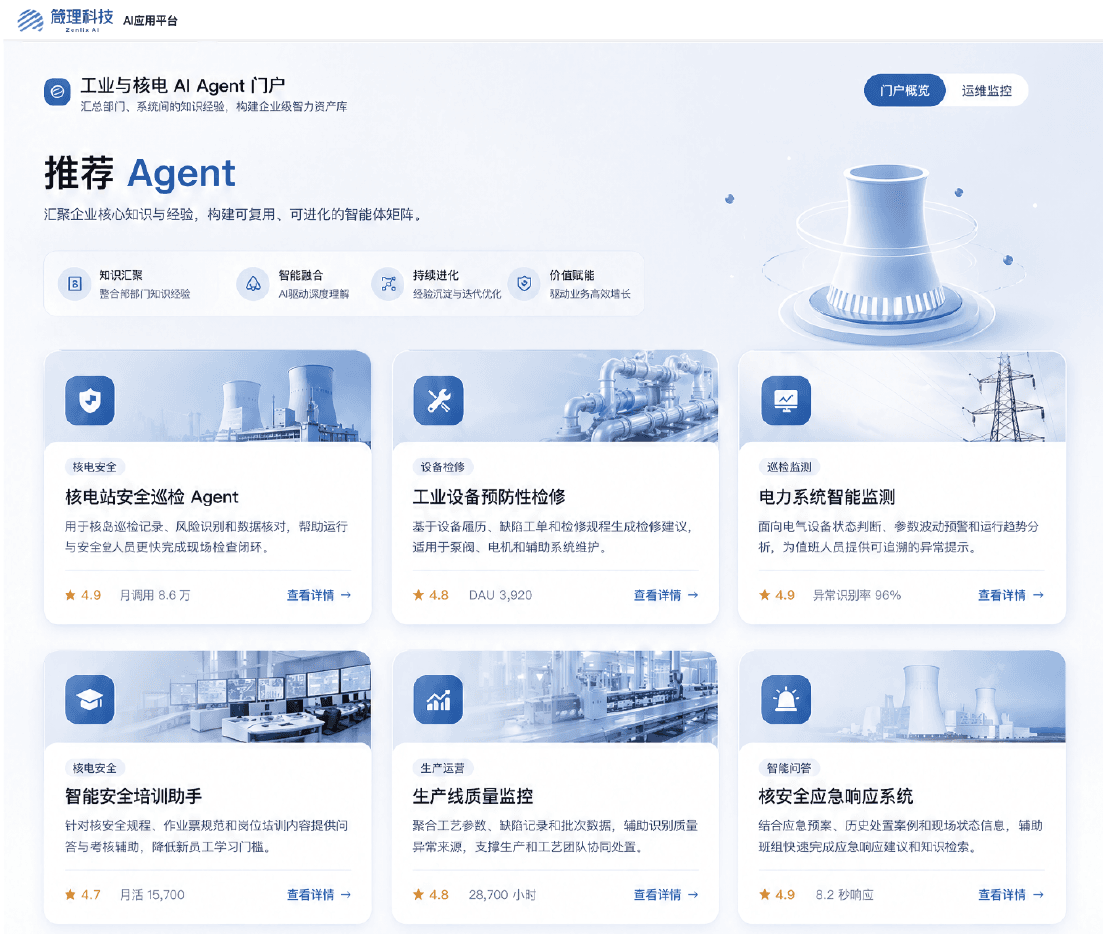Click 核电安全 tag on 智能安全培训助手 card

click(95, 768)
